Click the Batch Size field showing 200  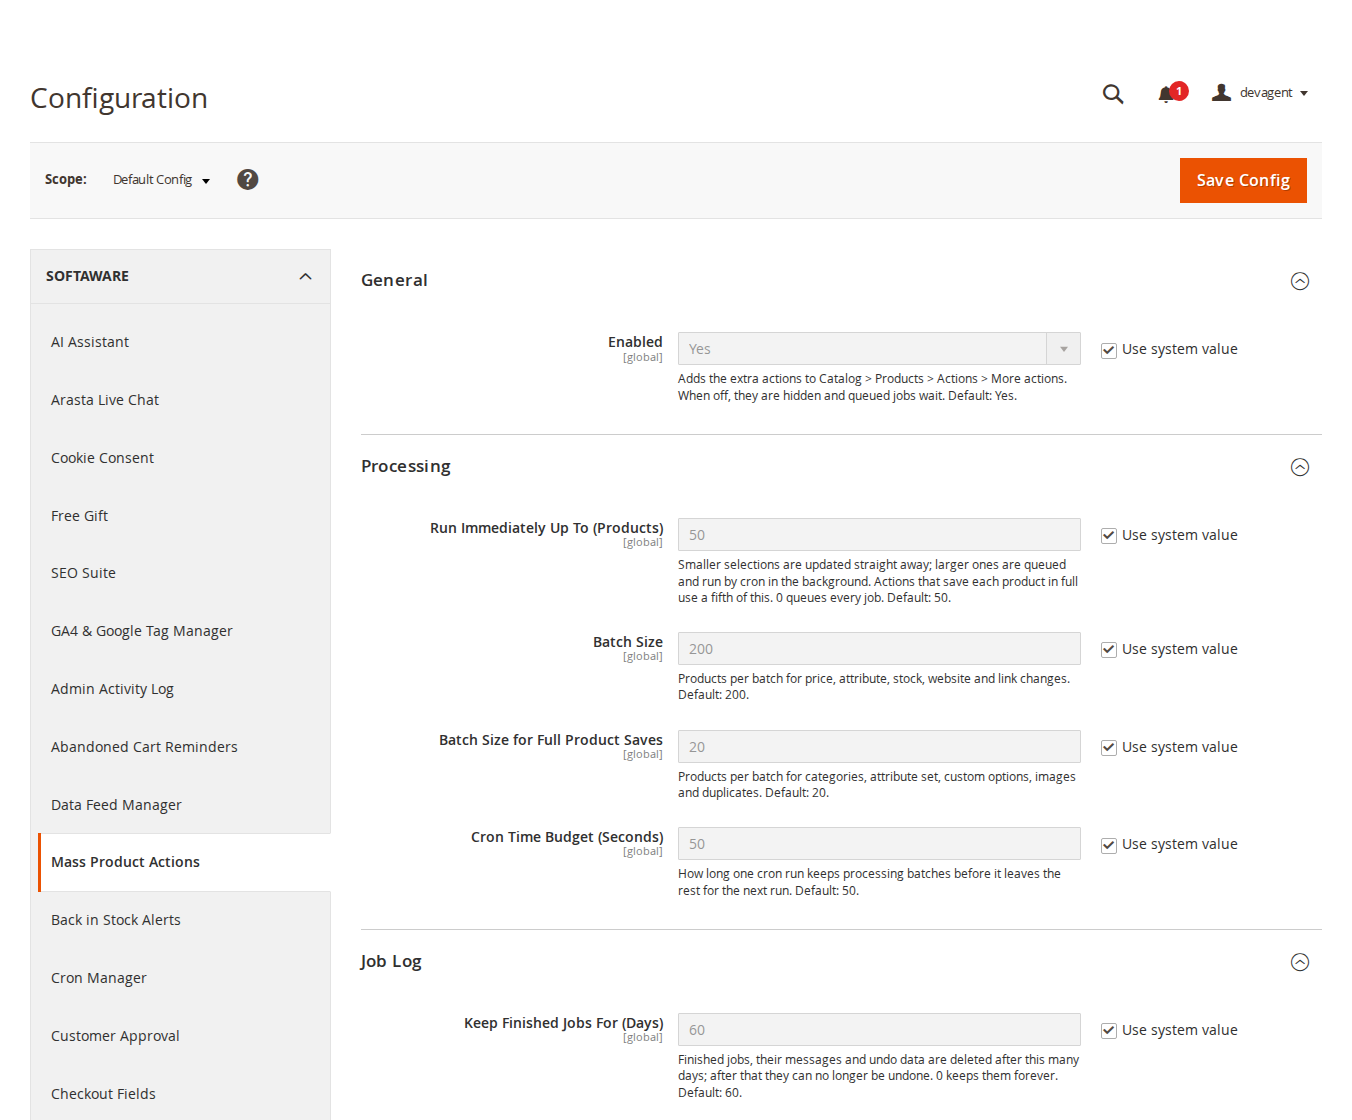(x=879, y=649)
